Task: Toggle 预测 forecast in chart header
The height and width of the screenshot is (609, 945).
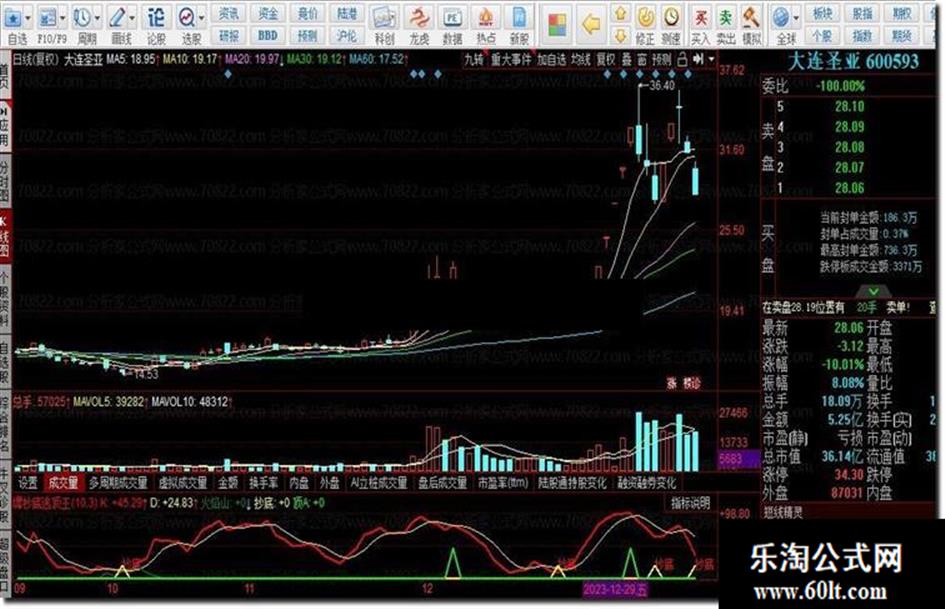Action: click(661, 59)
